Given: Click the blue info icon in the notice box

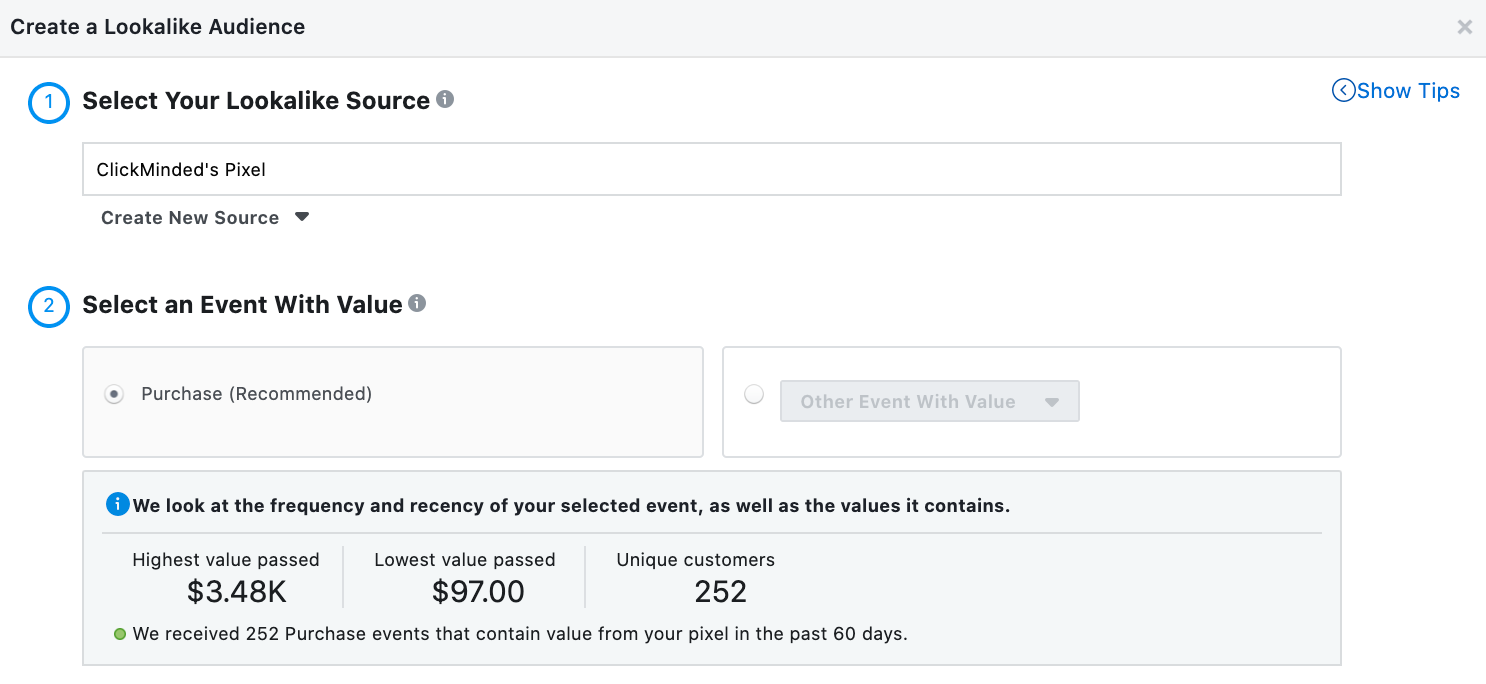Looking at the screenshot, I should coord(117,504).
